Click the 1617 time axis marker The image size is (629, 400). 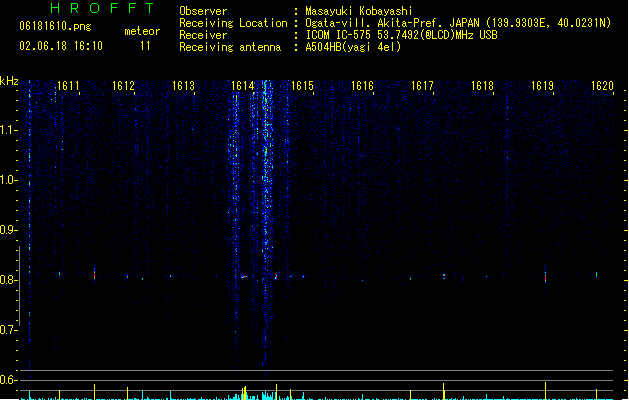tap(422, 86)
